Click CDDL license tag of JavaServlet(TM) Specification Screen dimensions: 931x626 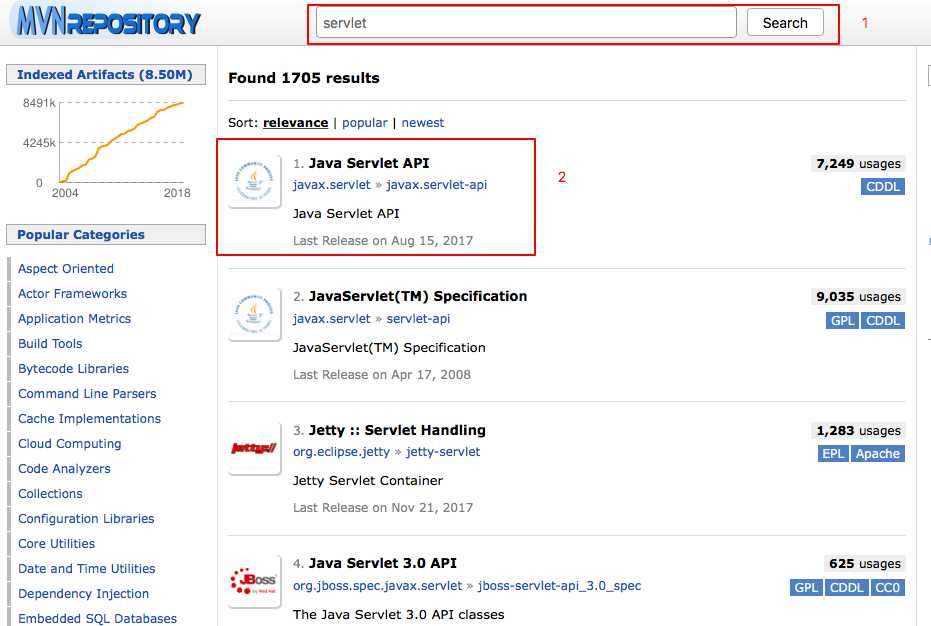(x=882, y=320)
